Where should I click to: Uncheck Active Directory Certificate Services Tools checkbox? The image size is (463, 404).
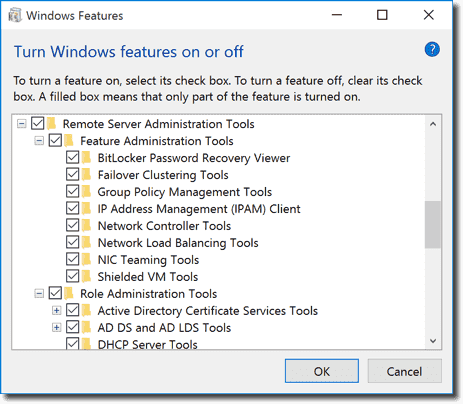[x=72, y=310]
